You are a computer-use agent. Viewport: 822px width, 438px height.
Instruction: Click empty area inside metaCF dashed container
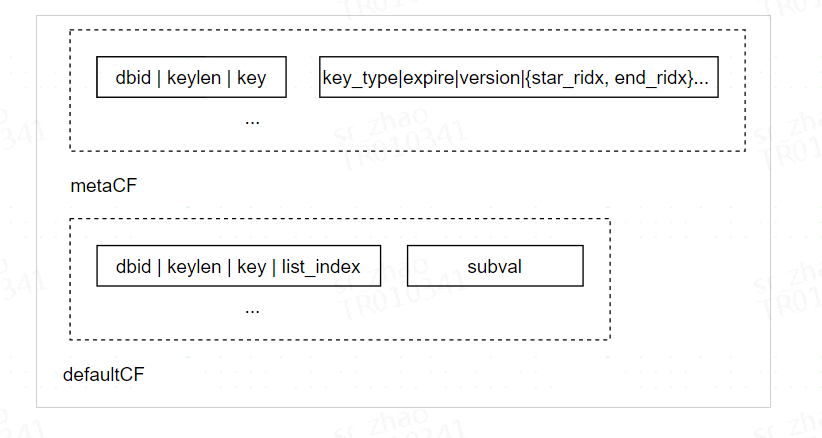click(x=472, y=126)
